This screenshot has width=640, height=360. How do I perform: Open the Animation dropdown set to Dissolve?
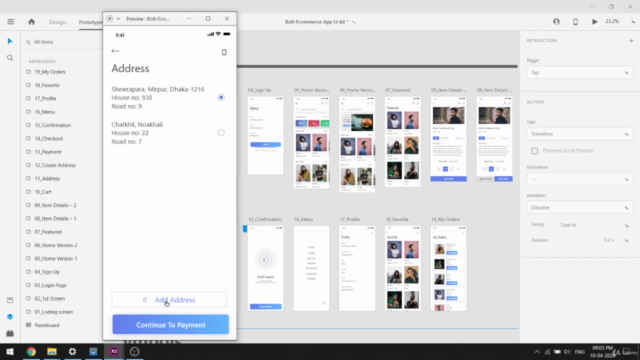tap(580, 208)
